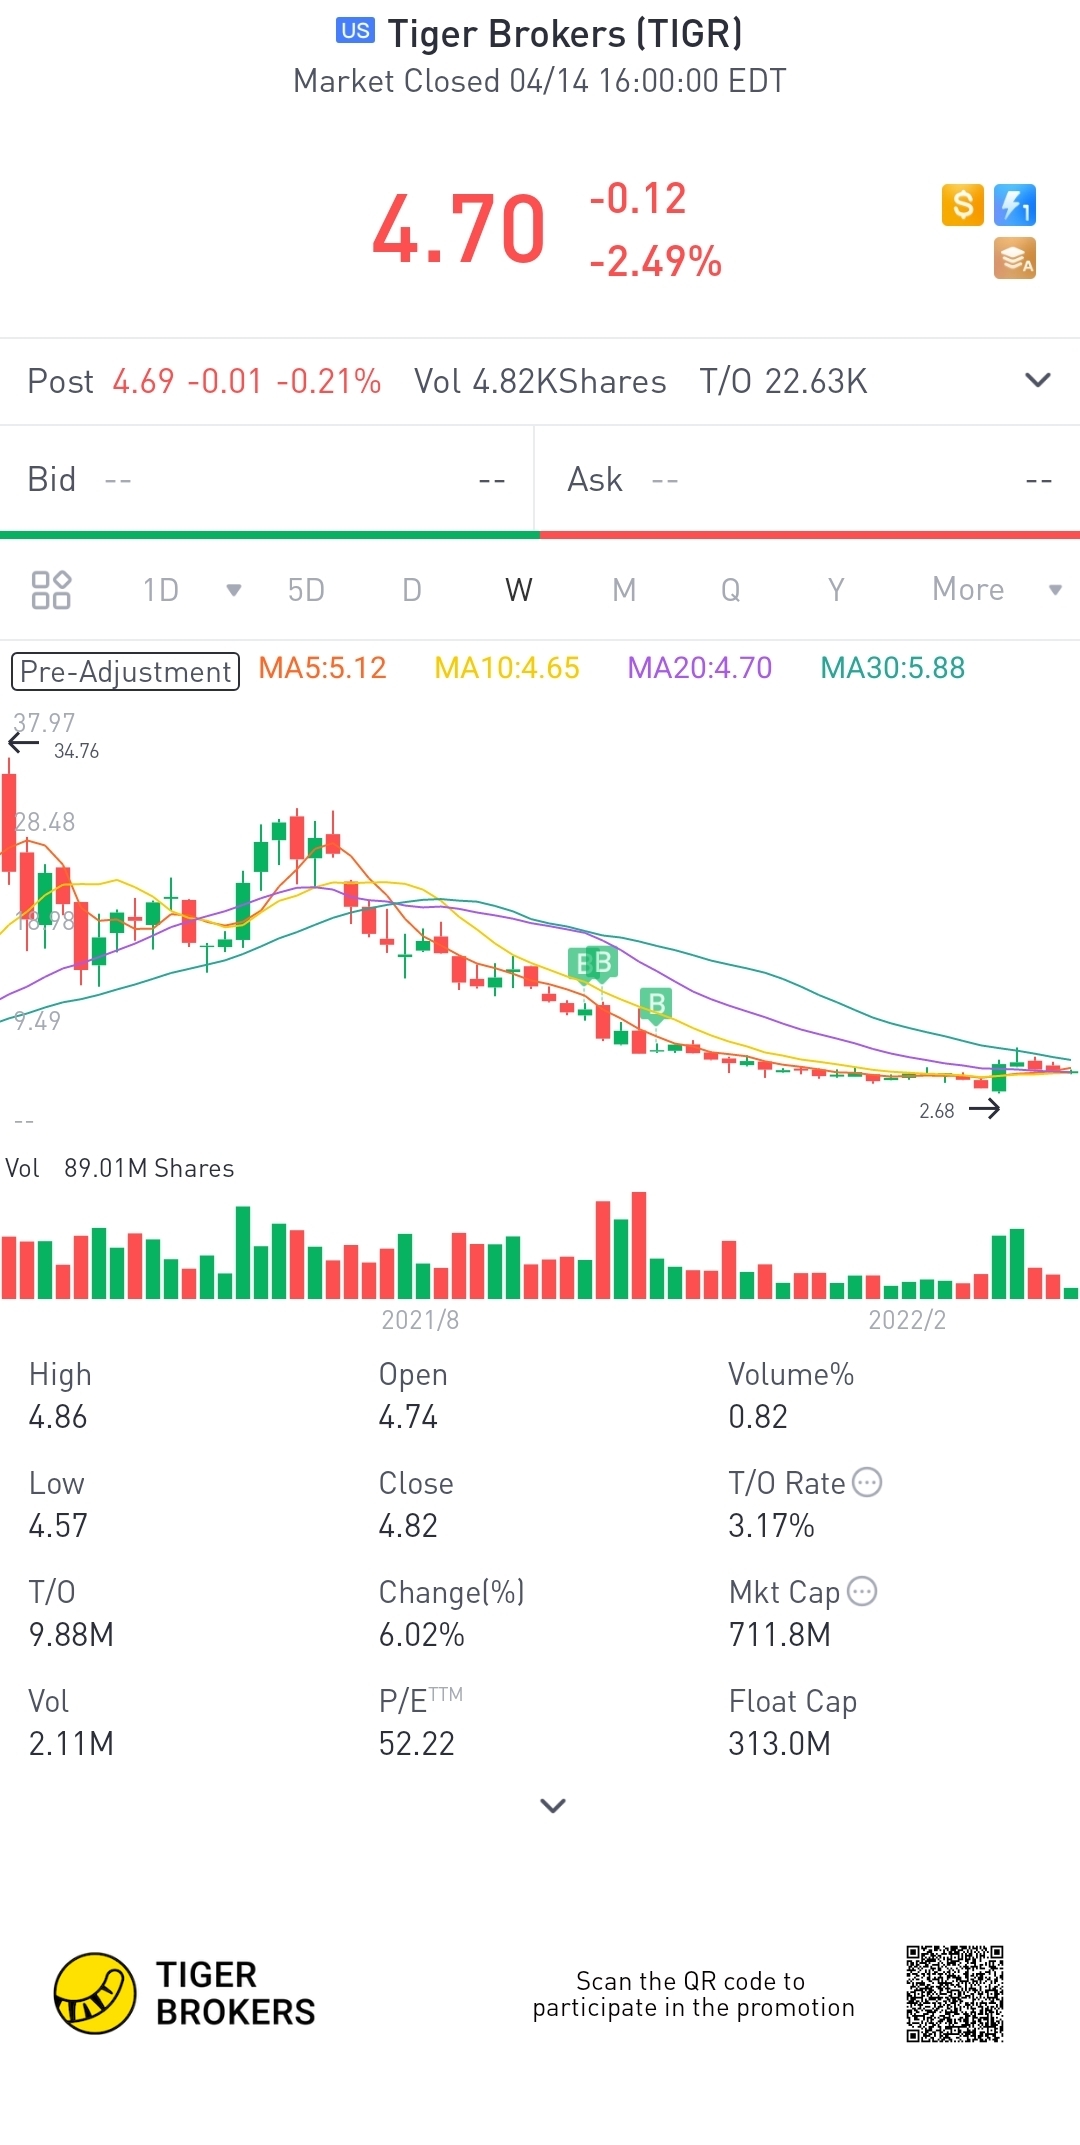Tap the -2.49% change value
The height and width of the screenshot is (2145, 1080).
[x=656, y=261]
